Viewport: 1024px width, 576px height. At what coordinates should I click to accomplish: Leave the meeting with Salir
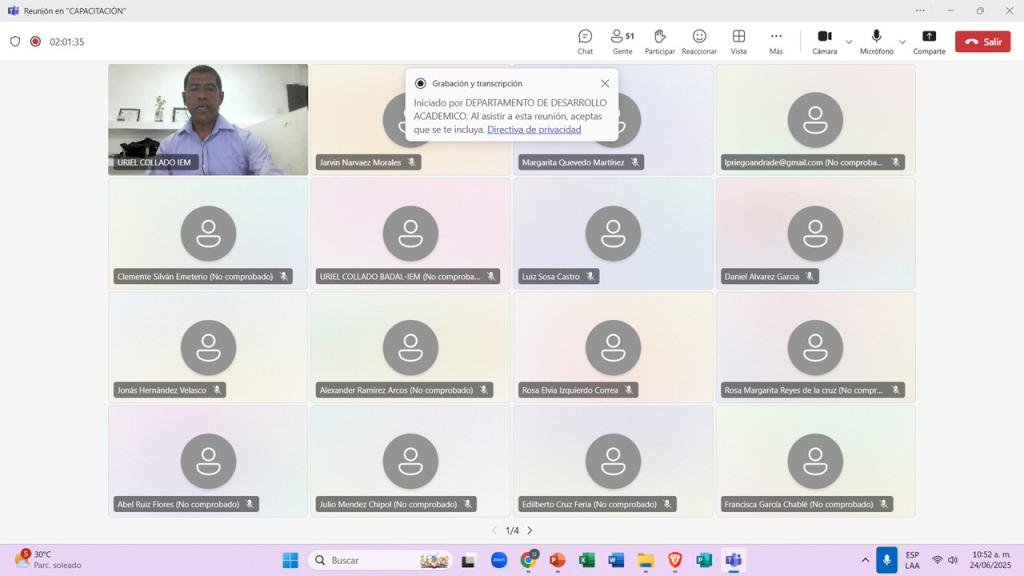pos(982,42)
